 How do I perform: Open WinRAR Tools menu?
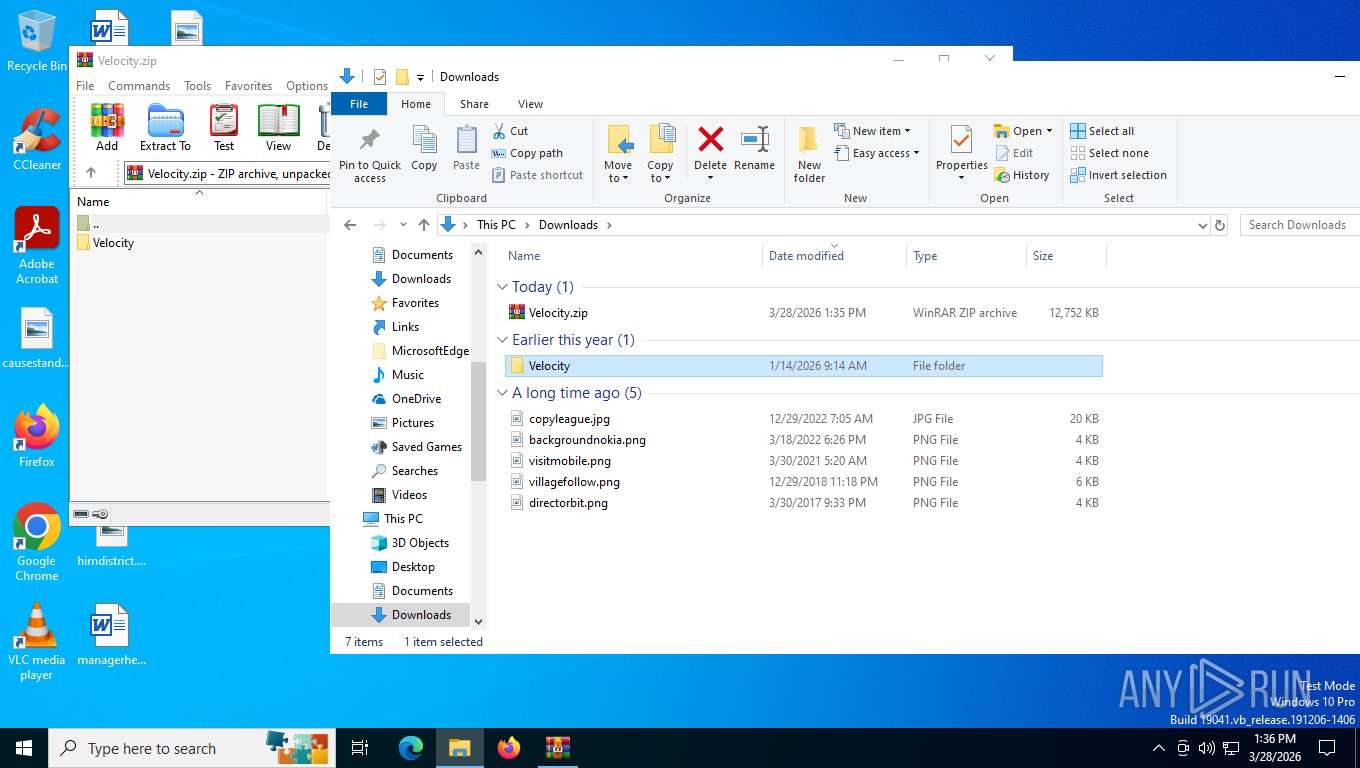click(x=197, y=86)
